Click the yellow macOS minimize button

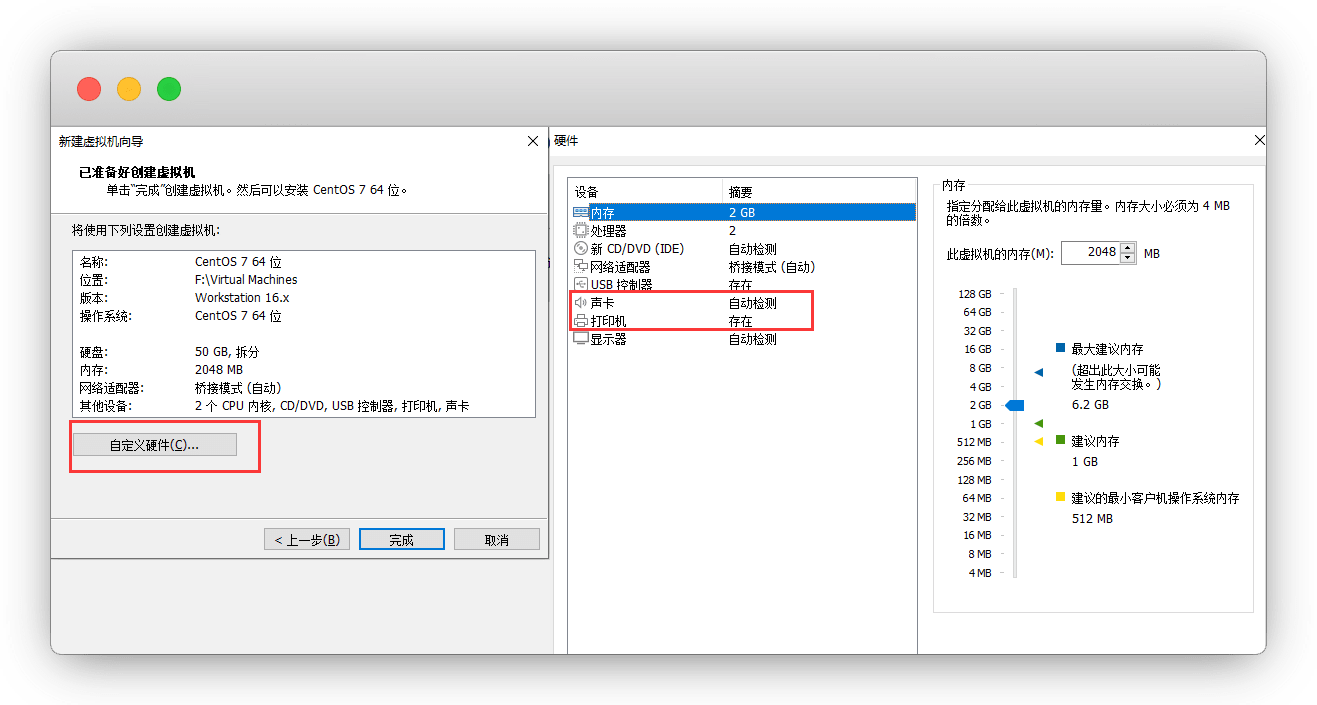pos(129,89)
